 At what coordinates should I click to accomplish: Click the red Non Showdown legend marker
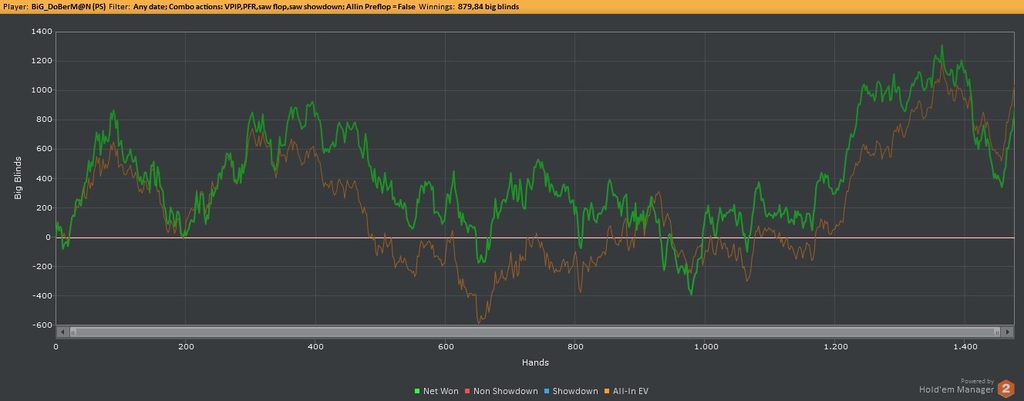[x=466, y=390]
